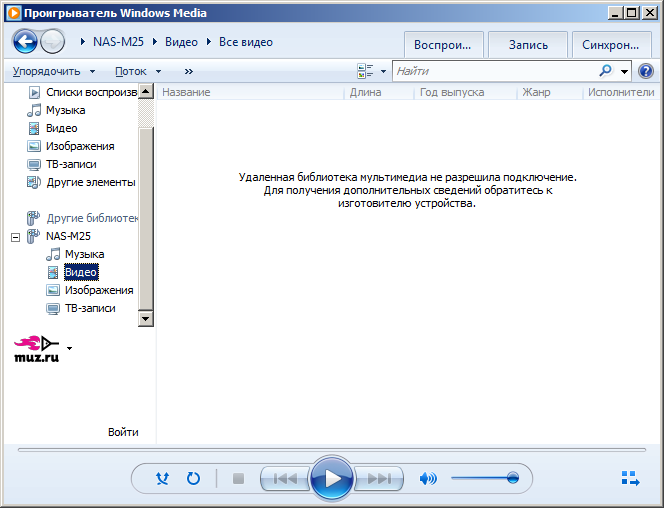The height and width of the screenshot is (508, 664).
Task: Open the view options icon
Action: 365,71
